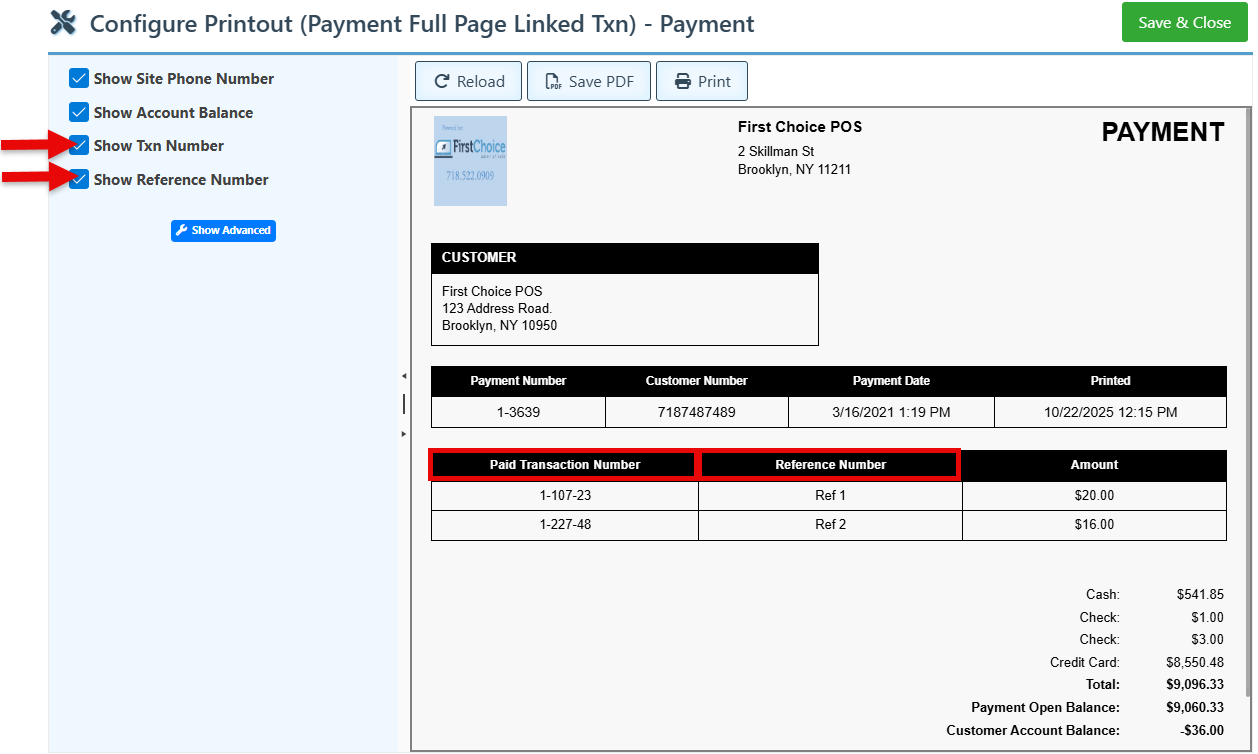Click the black CUSTOMER box header

click(624, 258)
